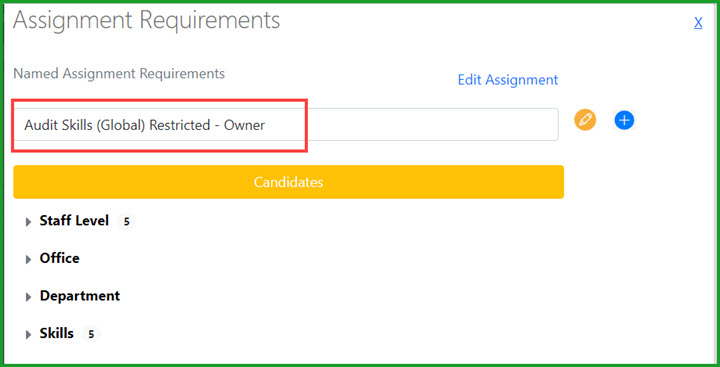The height and width of the screenshot is (367, 720).
Task: Click the empty area of the requirement name field
Action: [x=432, y=124]
